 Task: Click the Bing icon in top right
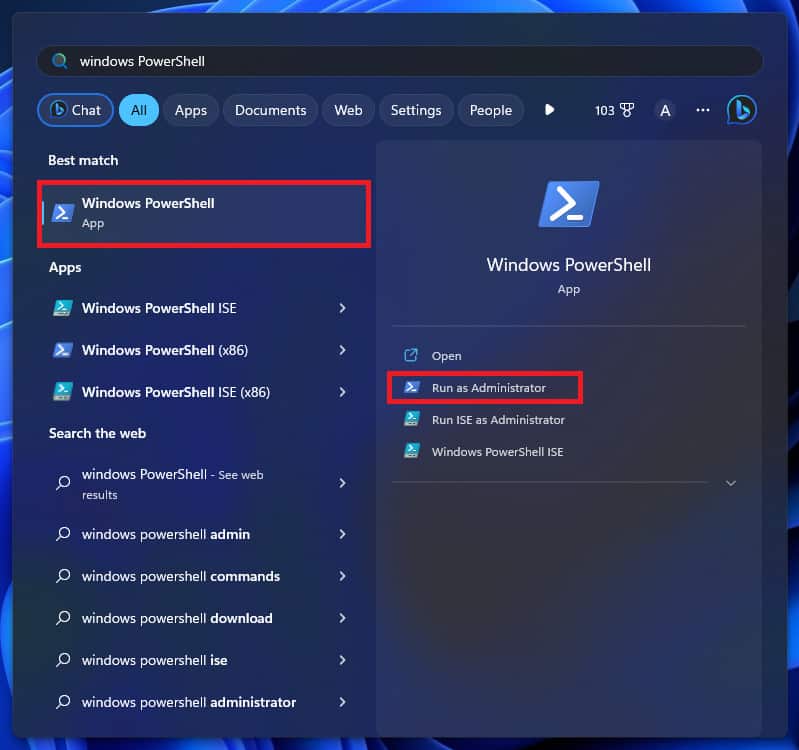[741, 110]
